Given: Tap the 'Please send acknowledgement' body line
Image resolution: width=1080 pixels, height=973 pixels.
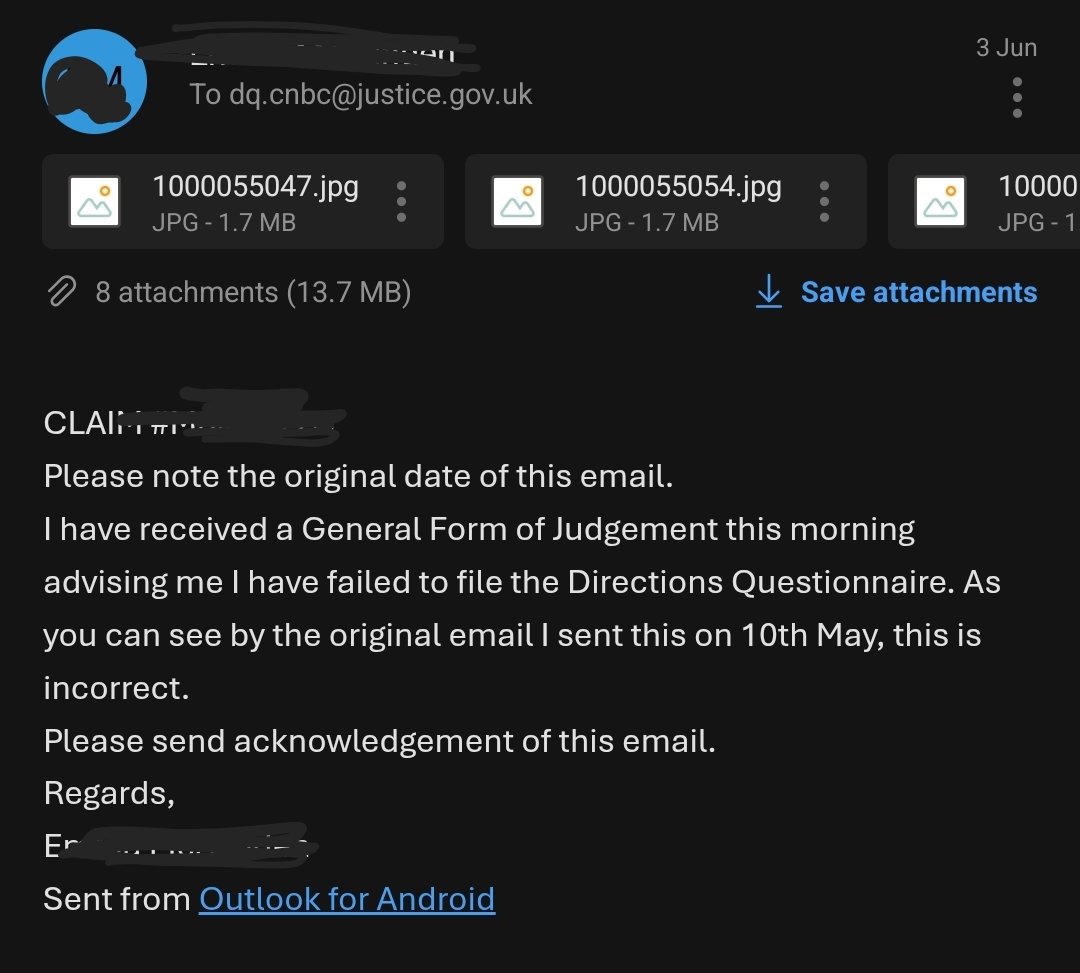Looking at the screenshot, I should click(380, 742).
